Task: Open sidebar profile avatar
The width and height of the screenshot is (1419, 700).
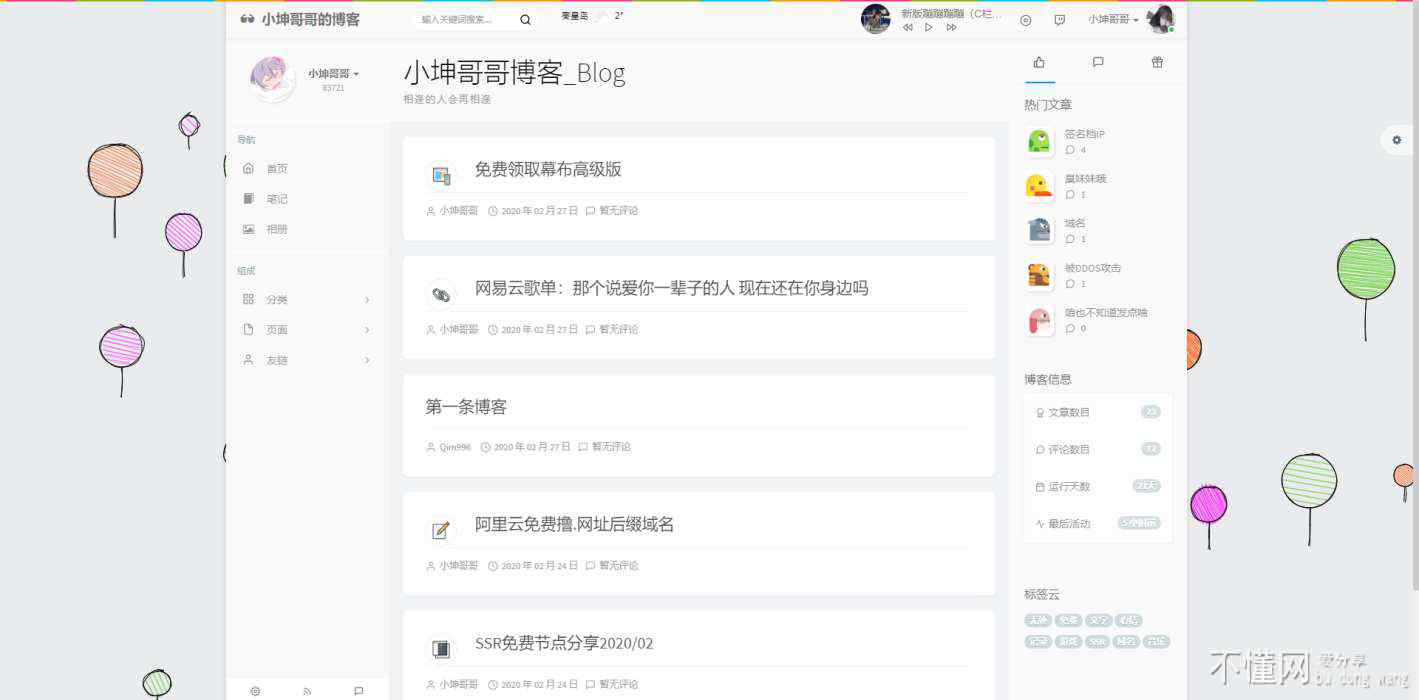Action: (x=272, y=79)
